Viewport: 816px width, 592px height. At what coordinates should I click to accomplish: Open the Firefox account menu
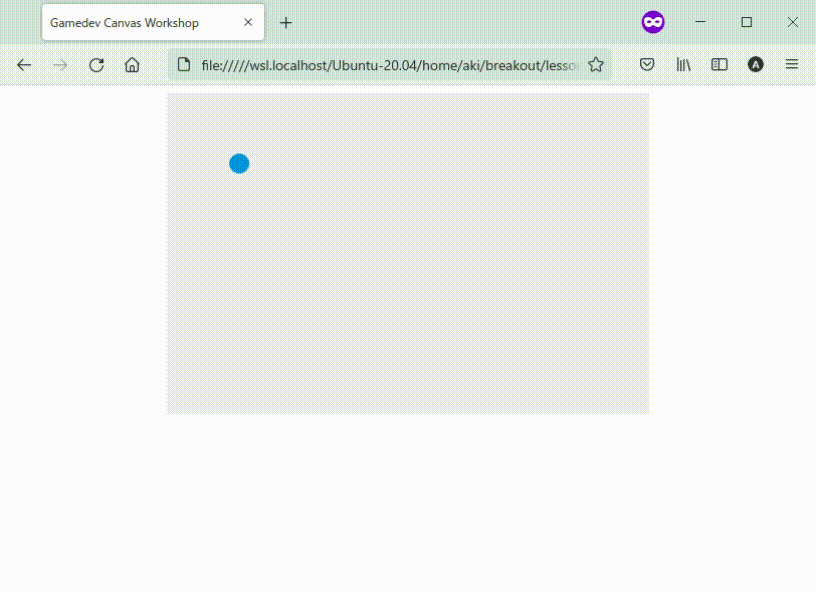click(755, 65)
